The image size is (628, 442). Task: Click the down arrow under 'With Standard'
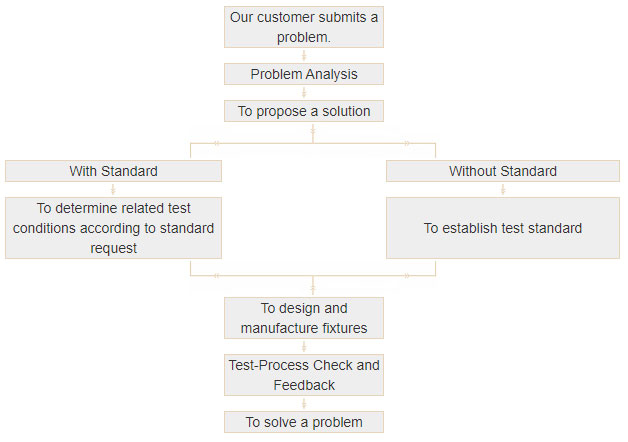click(x=113, y=189)
